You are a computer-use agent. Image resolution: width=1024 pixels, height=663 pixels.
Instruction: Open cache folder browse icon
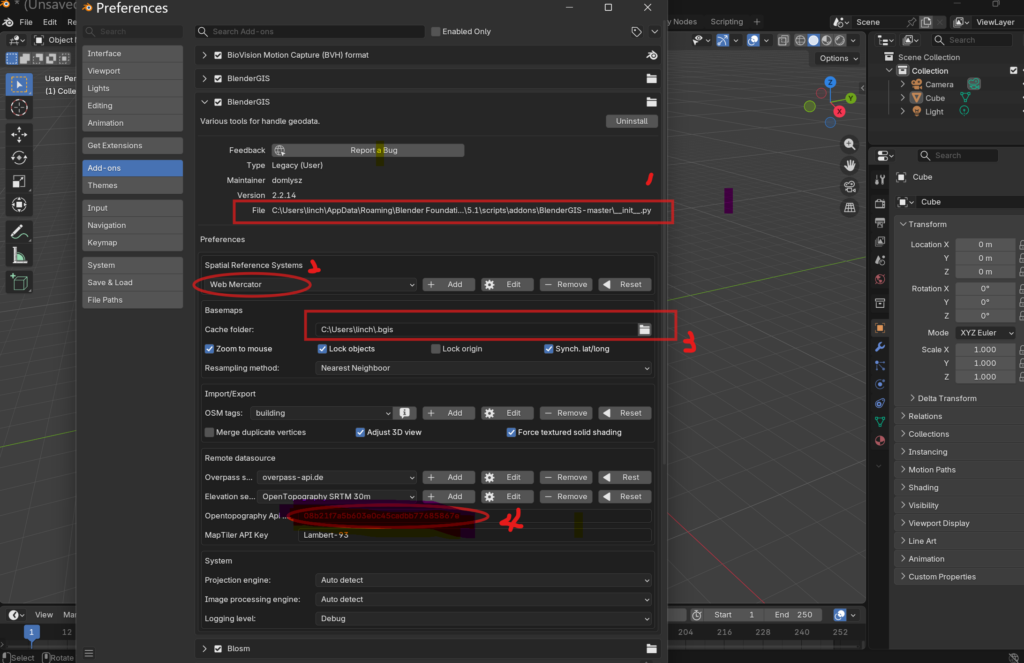(645, 329)
